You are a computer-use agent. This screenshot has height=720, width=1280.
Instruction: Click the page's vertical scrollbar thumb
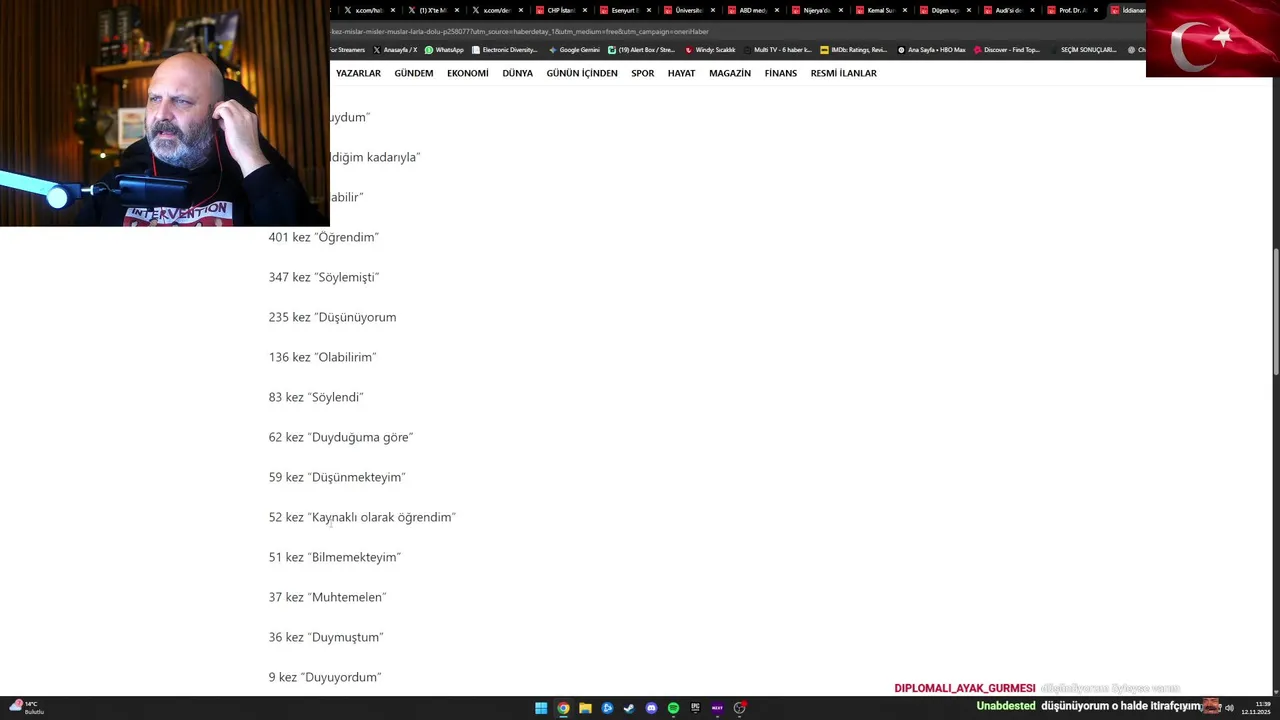tap(1275, 312)
